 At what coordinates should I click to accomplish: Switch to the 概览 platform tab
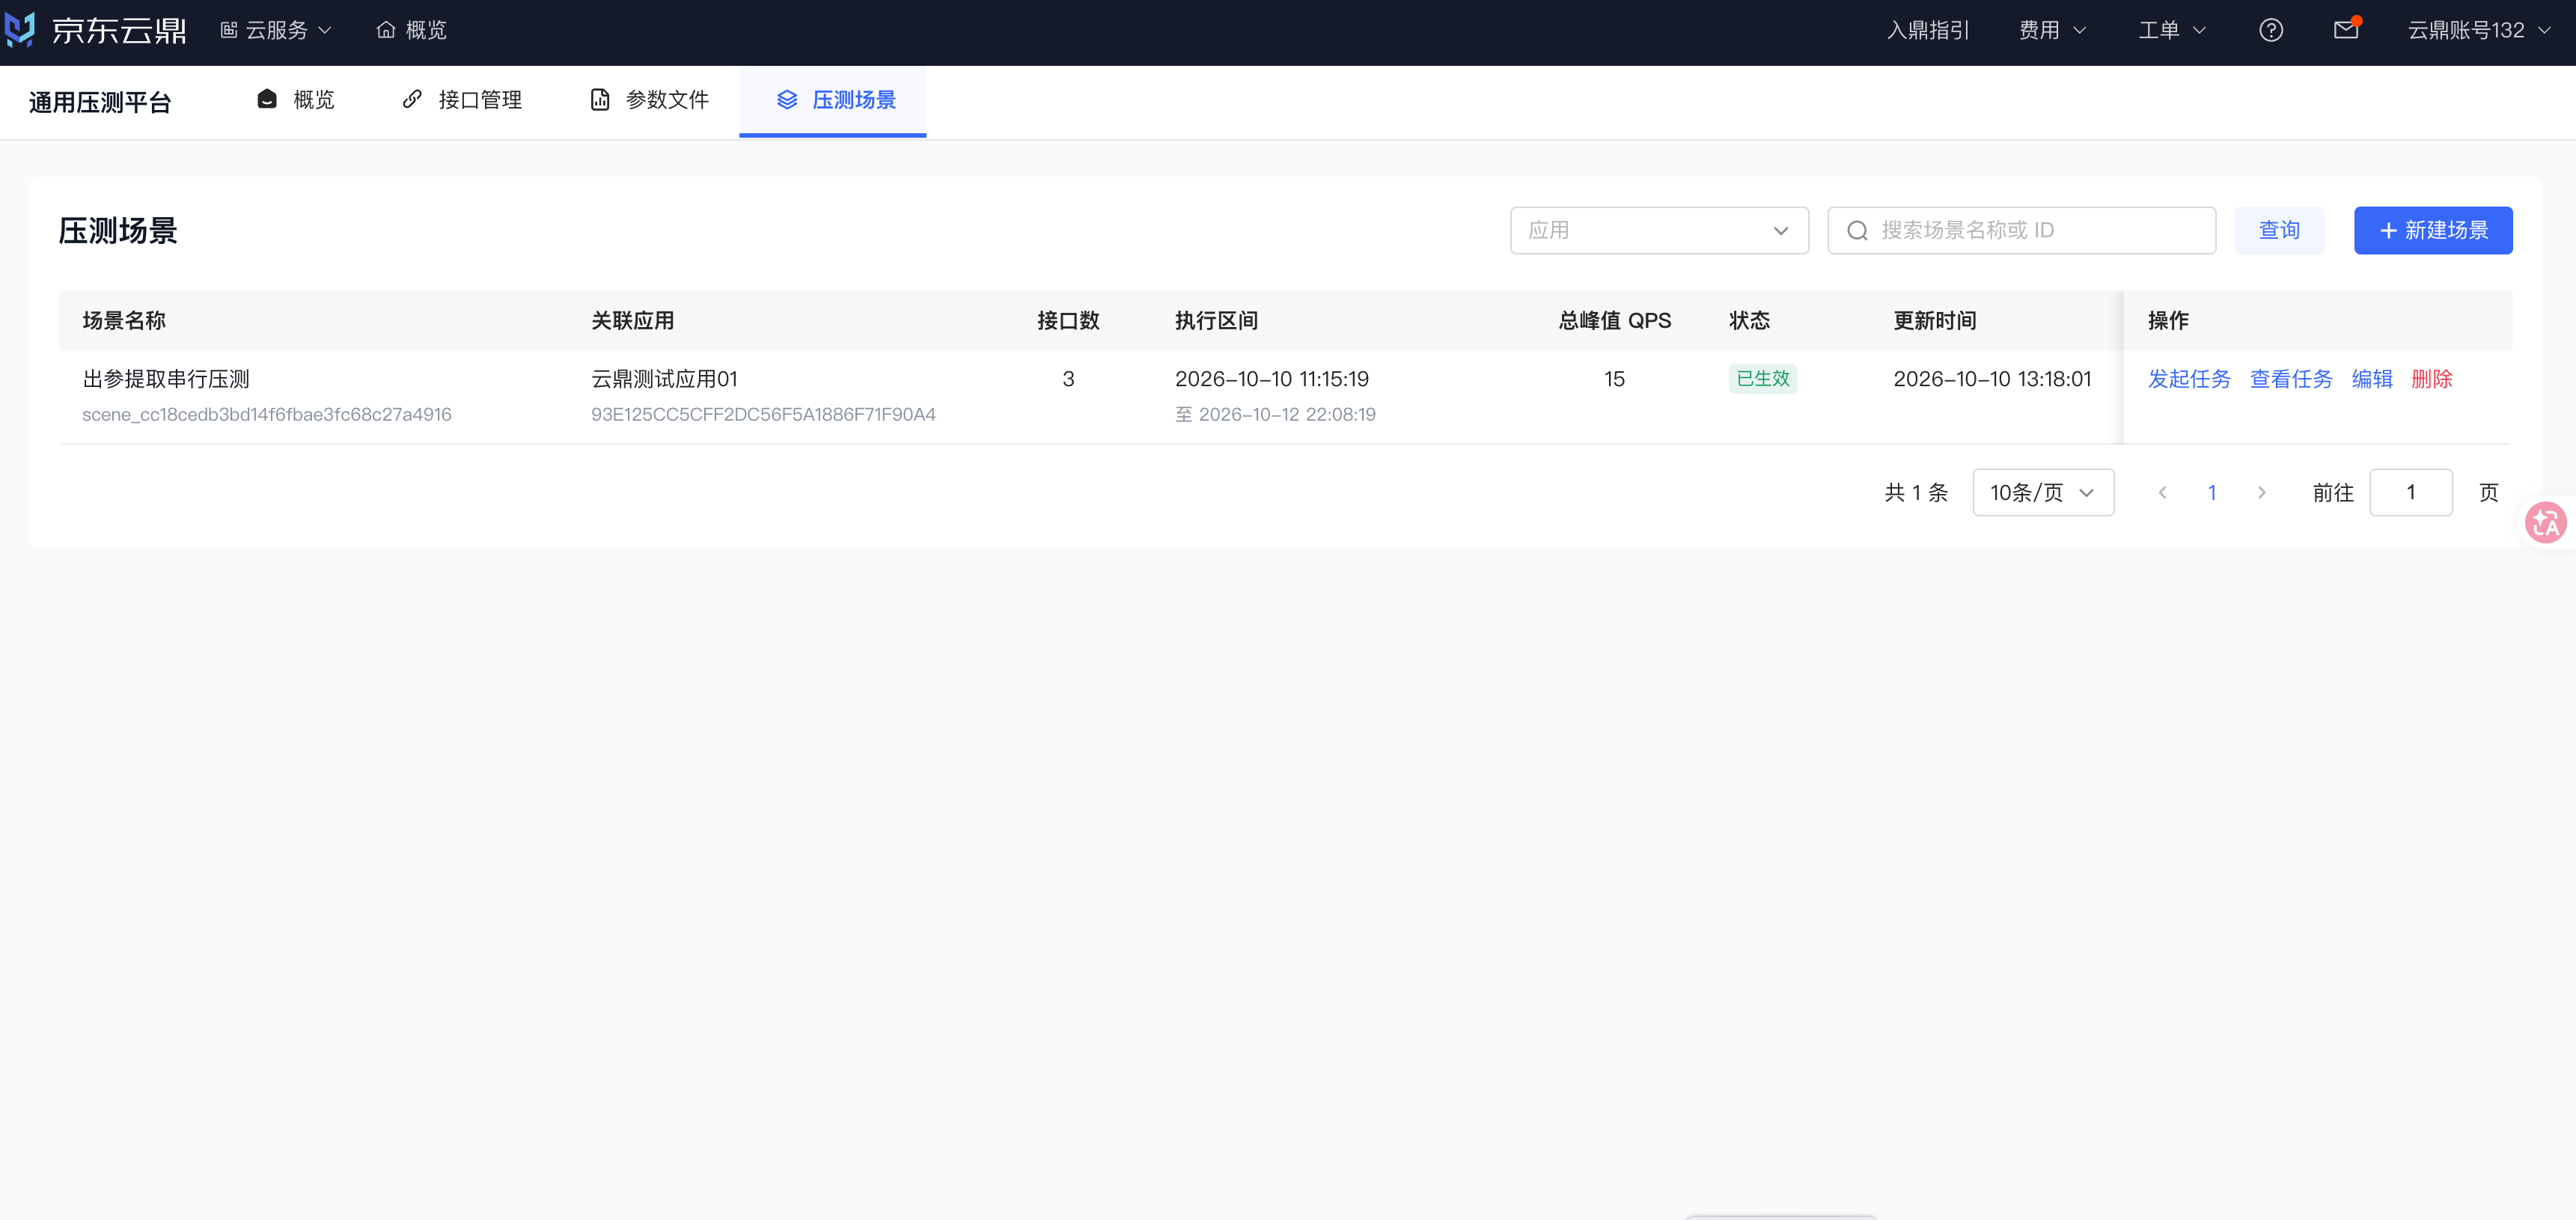click(x=295, y=100)
